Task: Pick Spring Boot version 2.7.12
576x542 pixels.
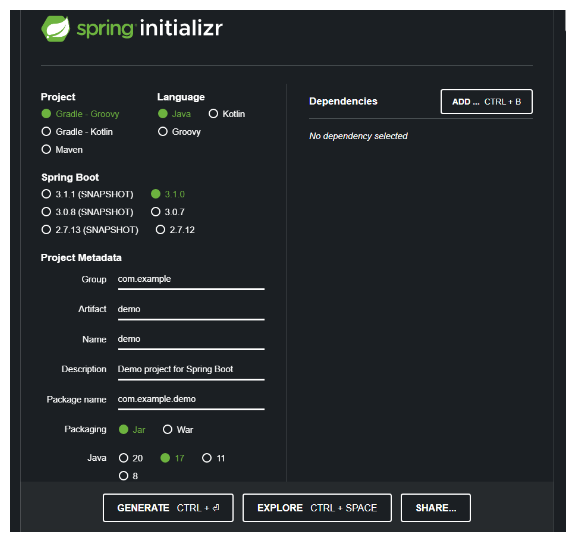Action: click(175, 230)
